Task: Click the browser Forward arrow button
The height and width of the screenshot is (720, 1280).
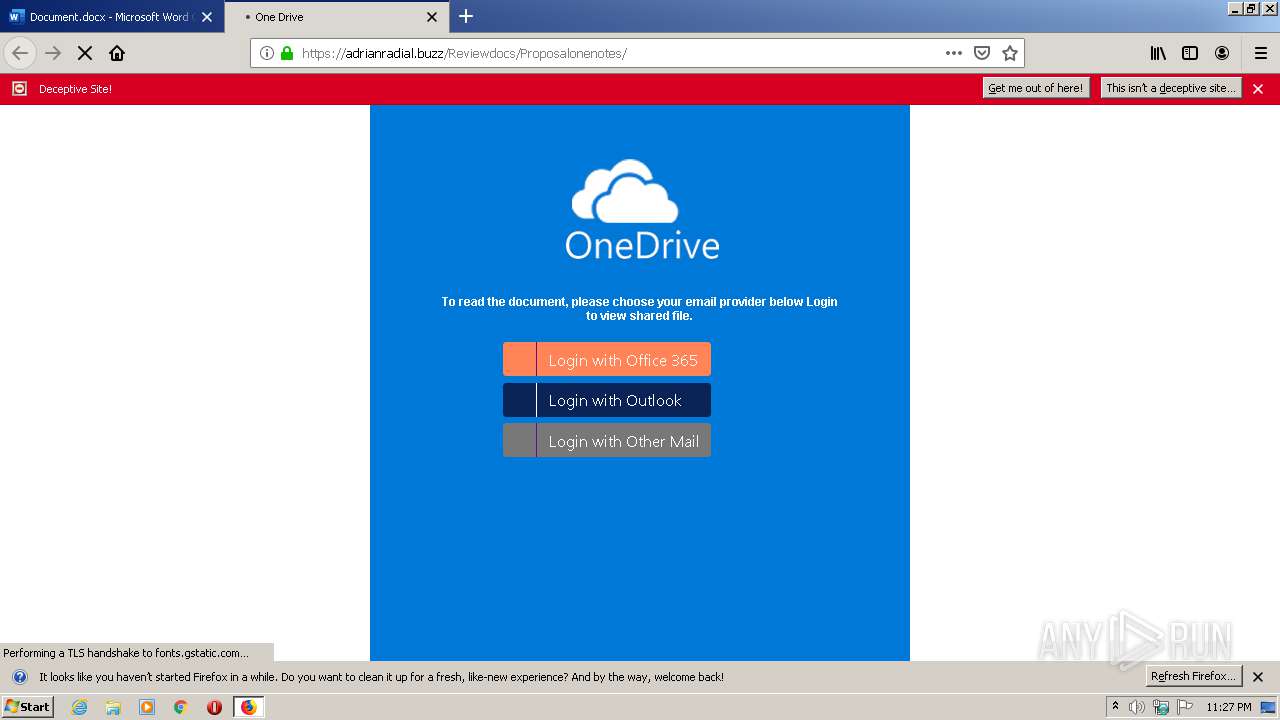Action: click(53, 53)
